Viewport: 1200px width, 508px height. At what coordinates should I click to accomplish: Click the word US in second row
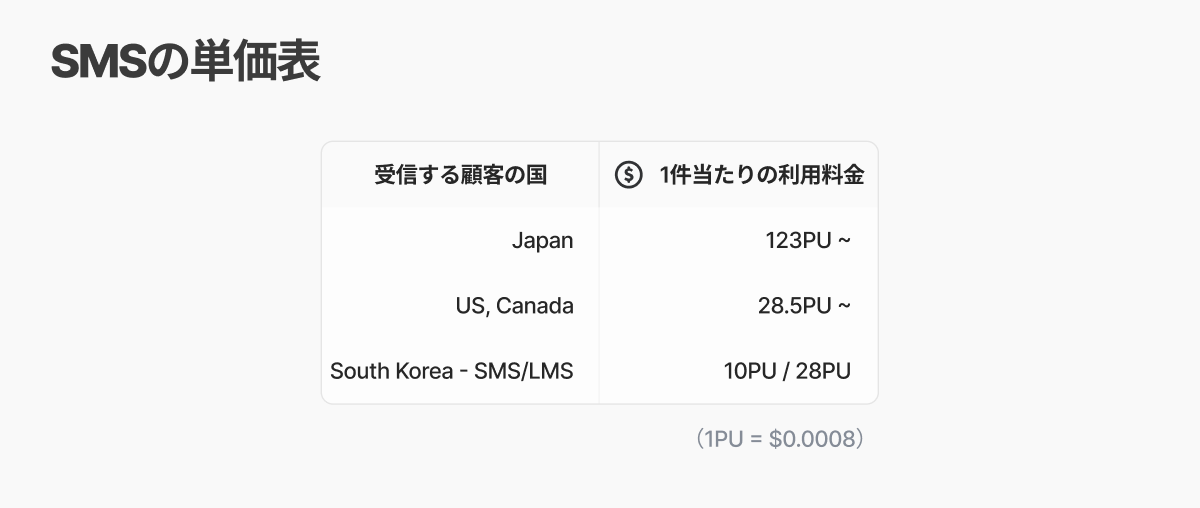pos(470,306)
